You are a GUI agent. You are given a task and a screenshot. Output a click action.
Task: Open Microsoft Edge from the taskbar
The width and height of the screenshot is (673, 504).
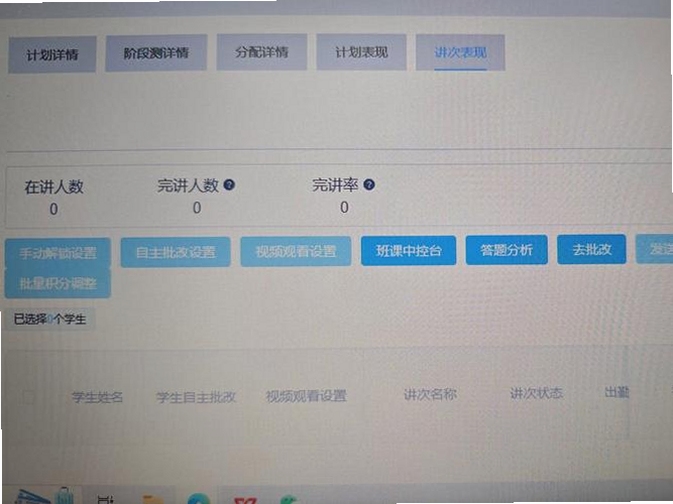tap(199, 499)
